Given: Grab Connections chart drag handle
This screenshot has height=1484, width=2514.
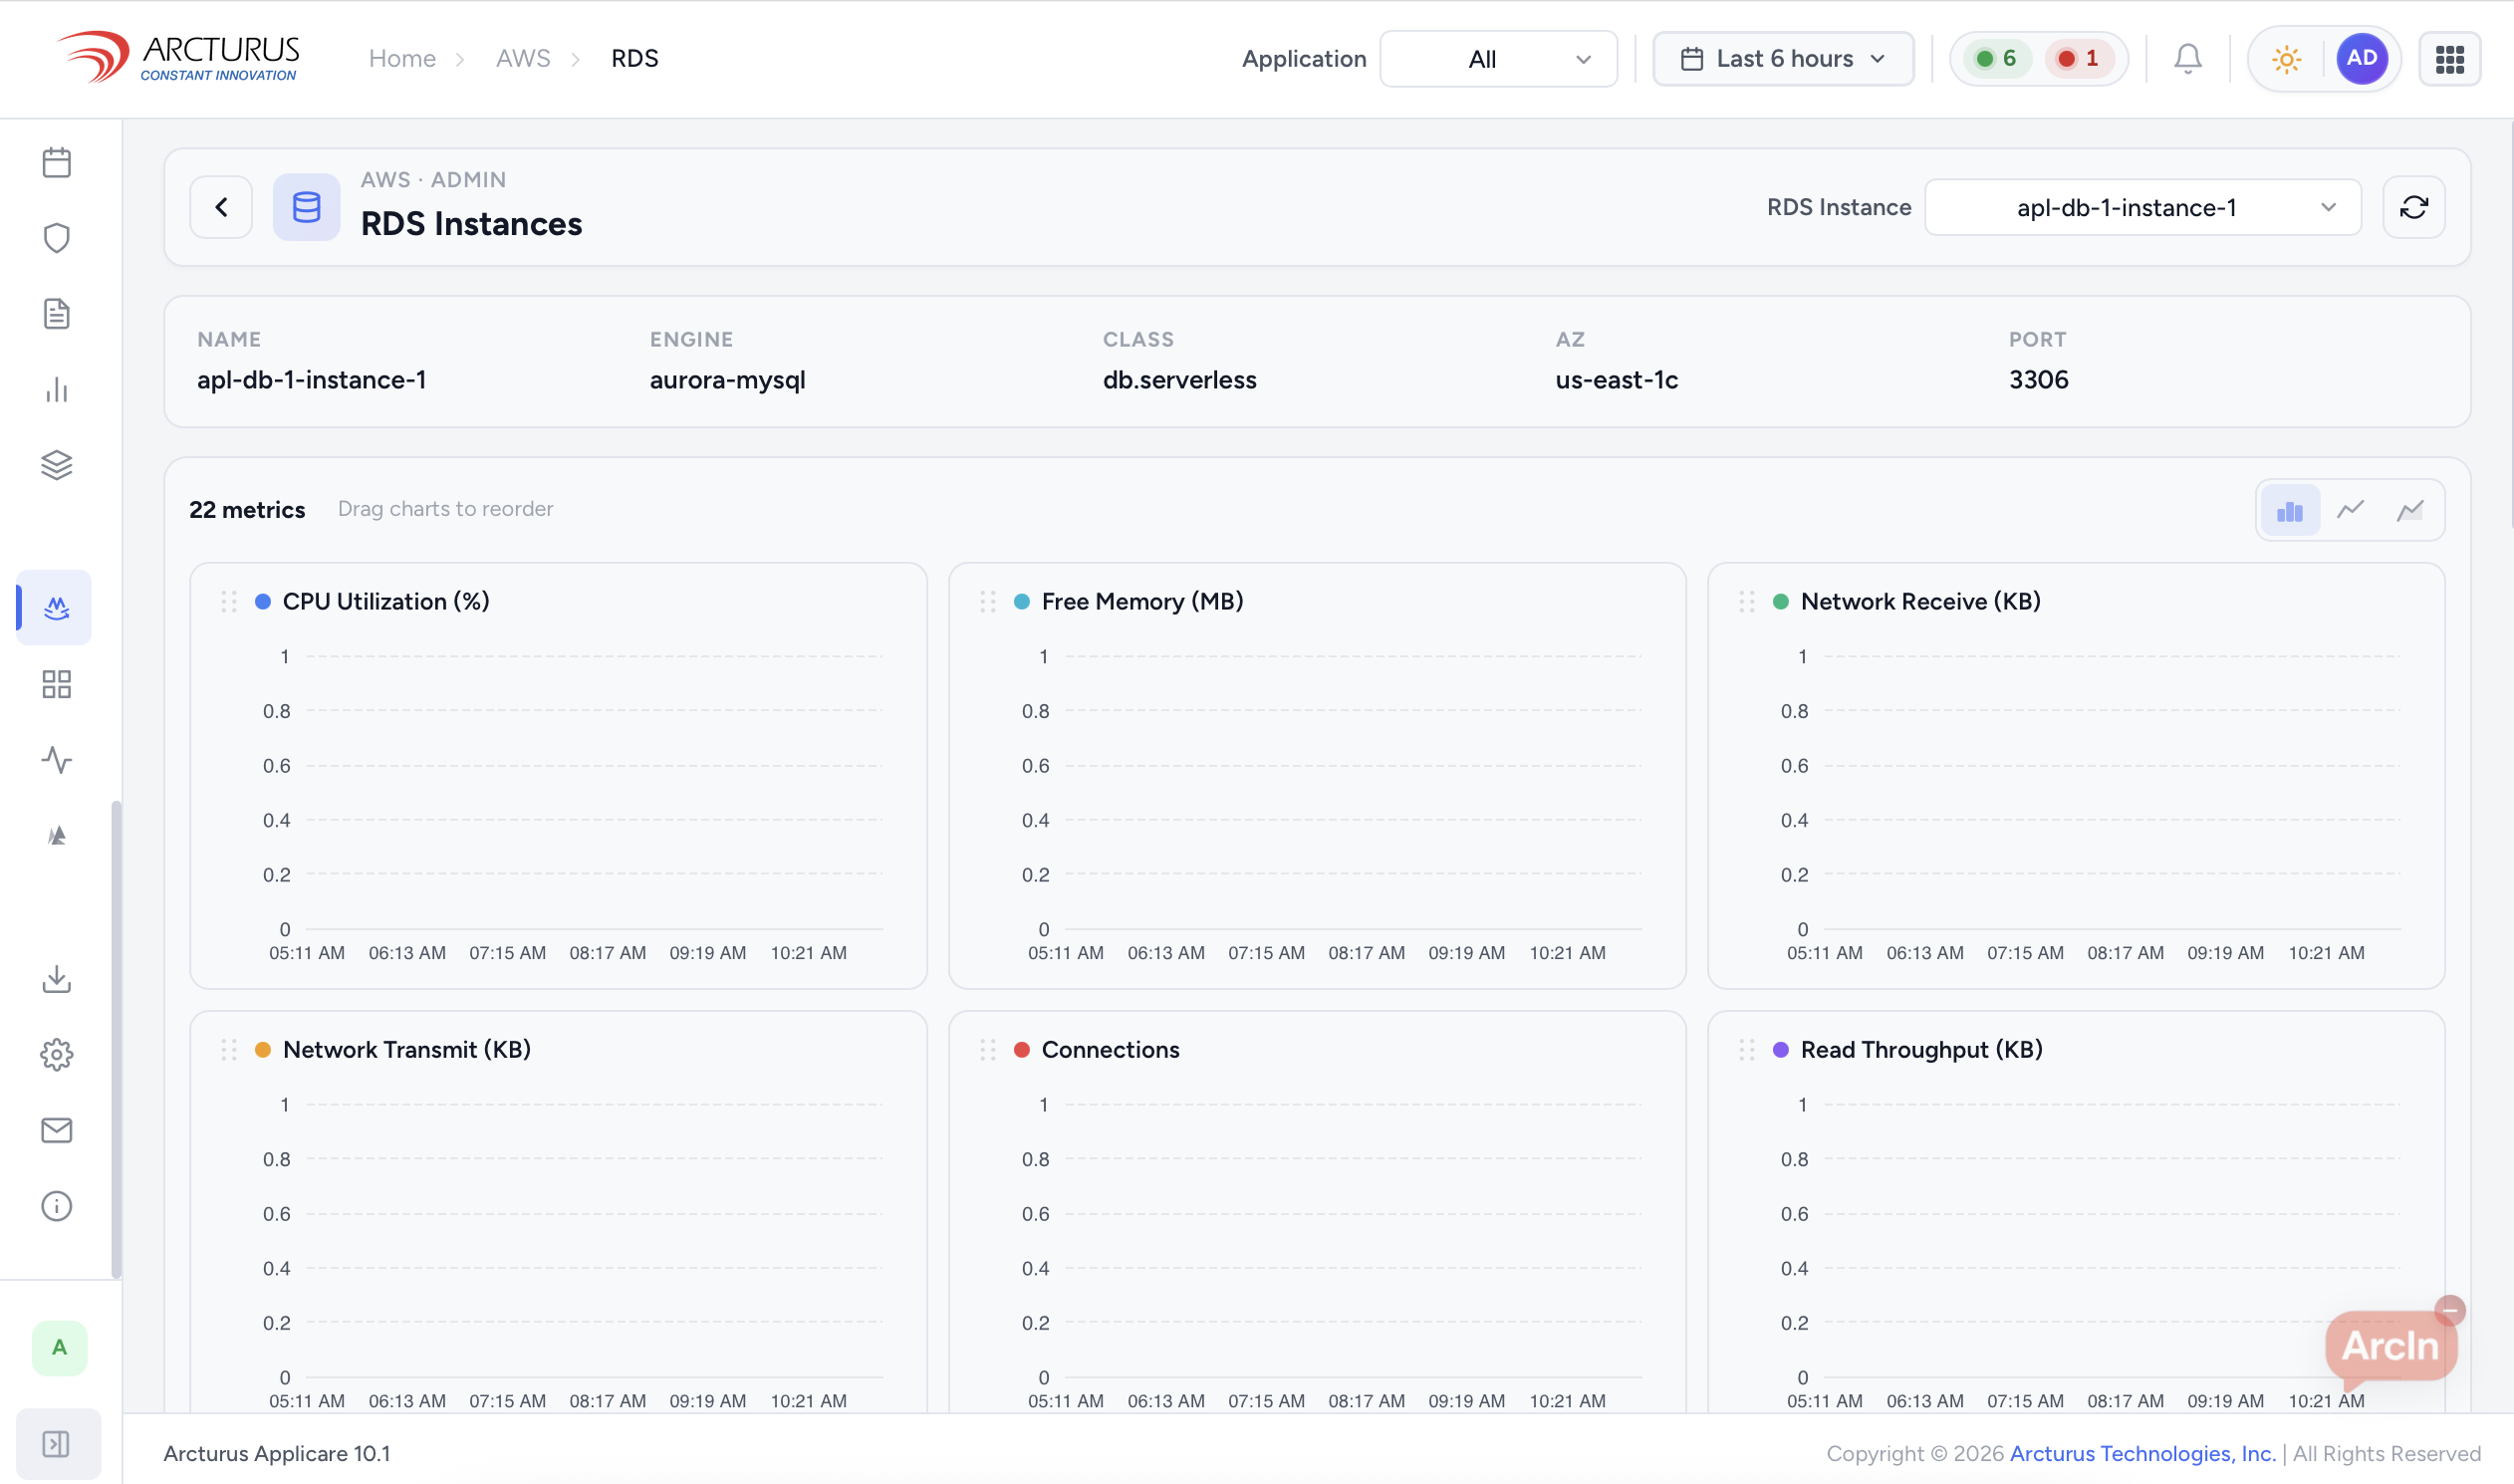Looking at the screenshot, I should [x=988, y=1050].
